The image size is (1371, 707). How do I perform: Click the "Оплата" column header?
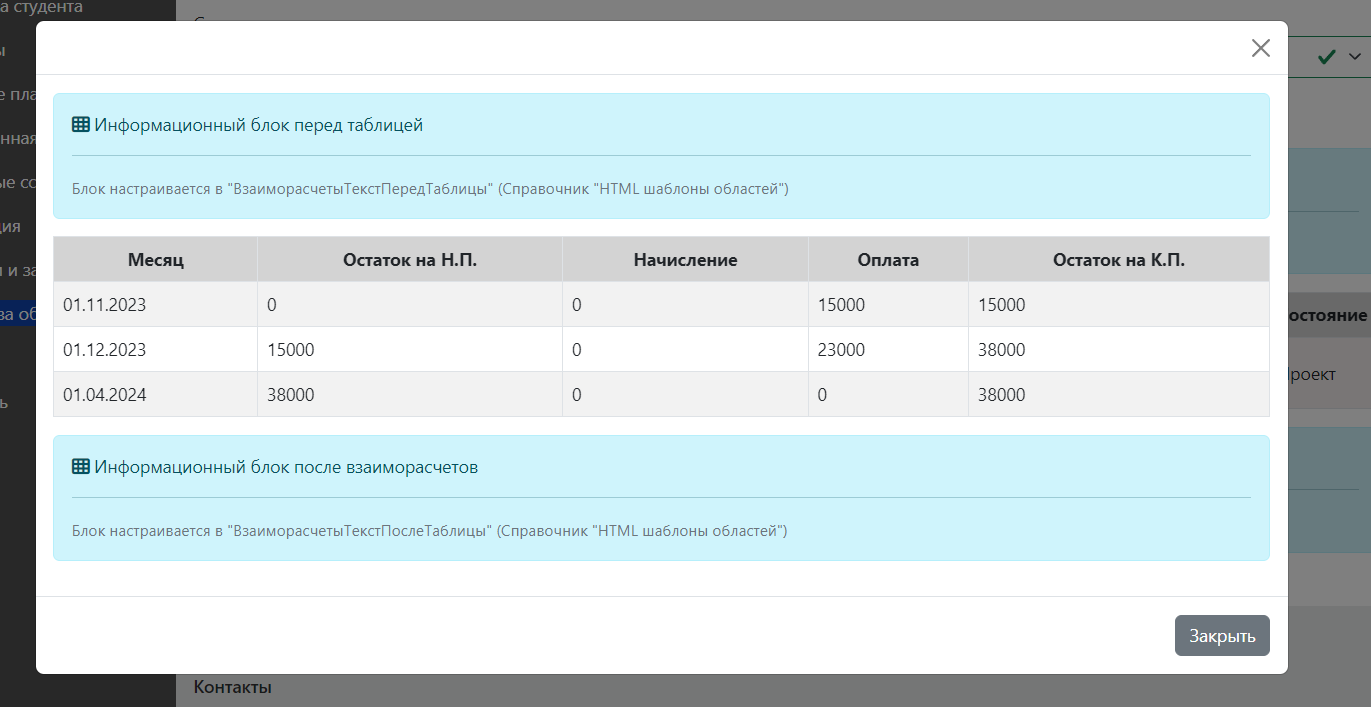887,260
